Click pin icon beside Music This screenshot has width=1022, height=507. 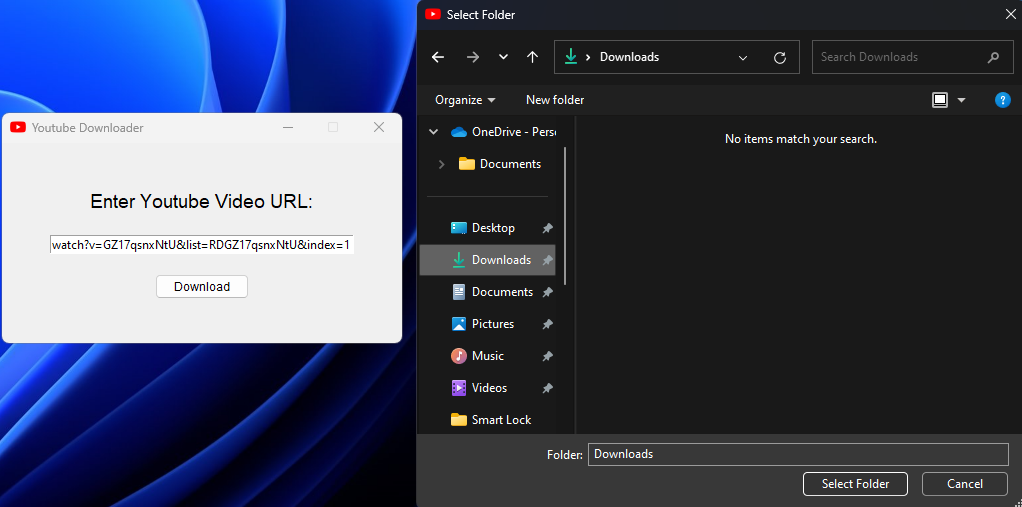pyautogui.click(x=548, y=356)
